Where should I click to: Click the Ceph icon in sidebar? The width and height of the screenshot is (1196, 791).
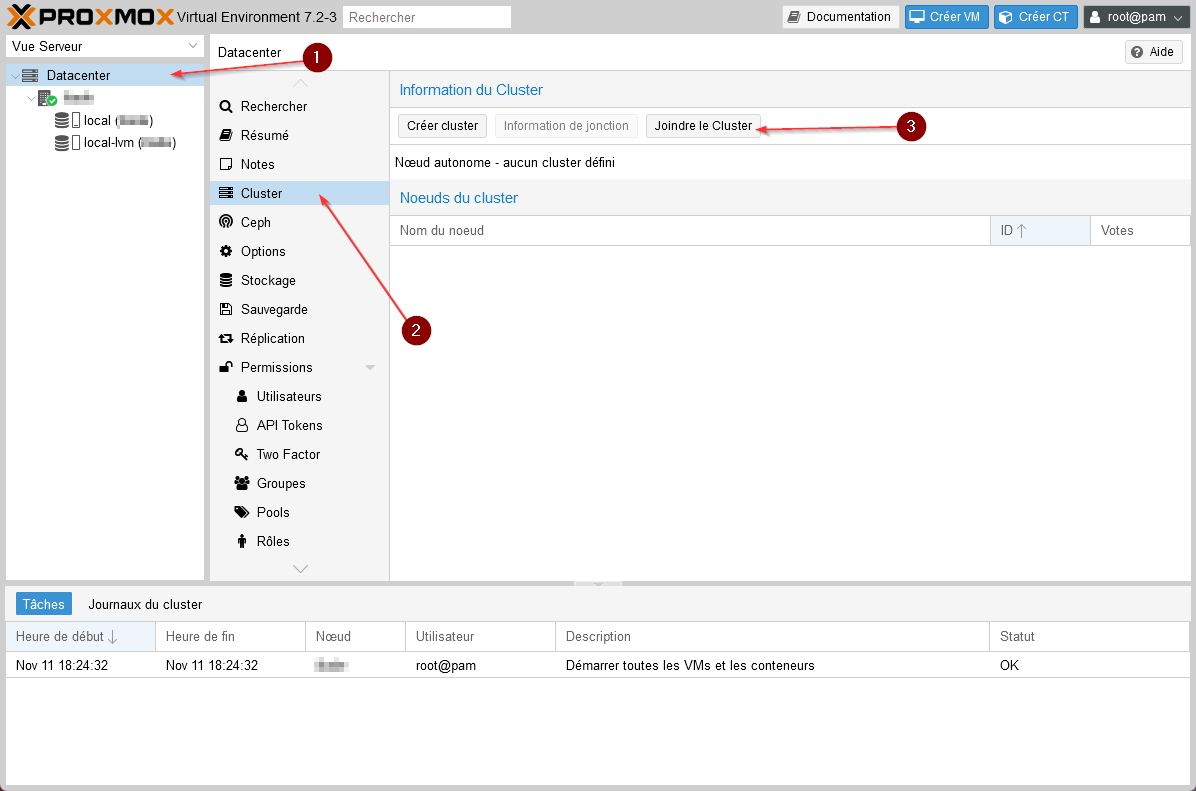click(x=226, y=222)
